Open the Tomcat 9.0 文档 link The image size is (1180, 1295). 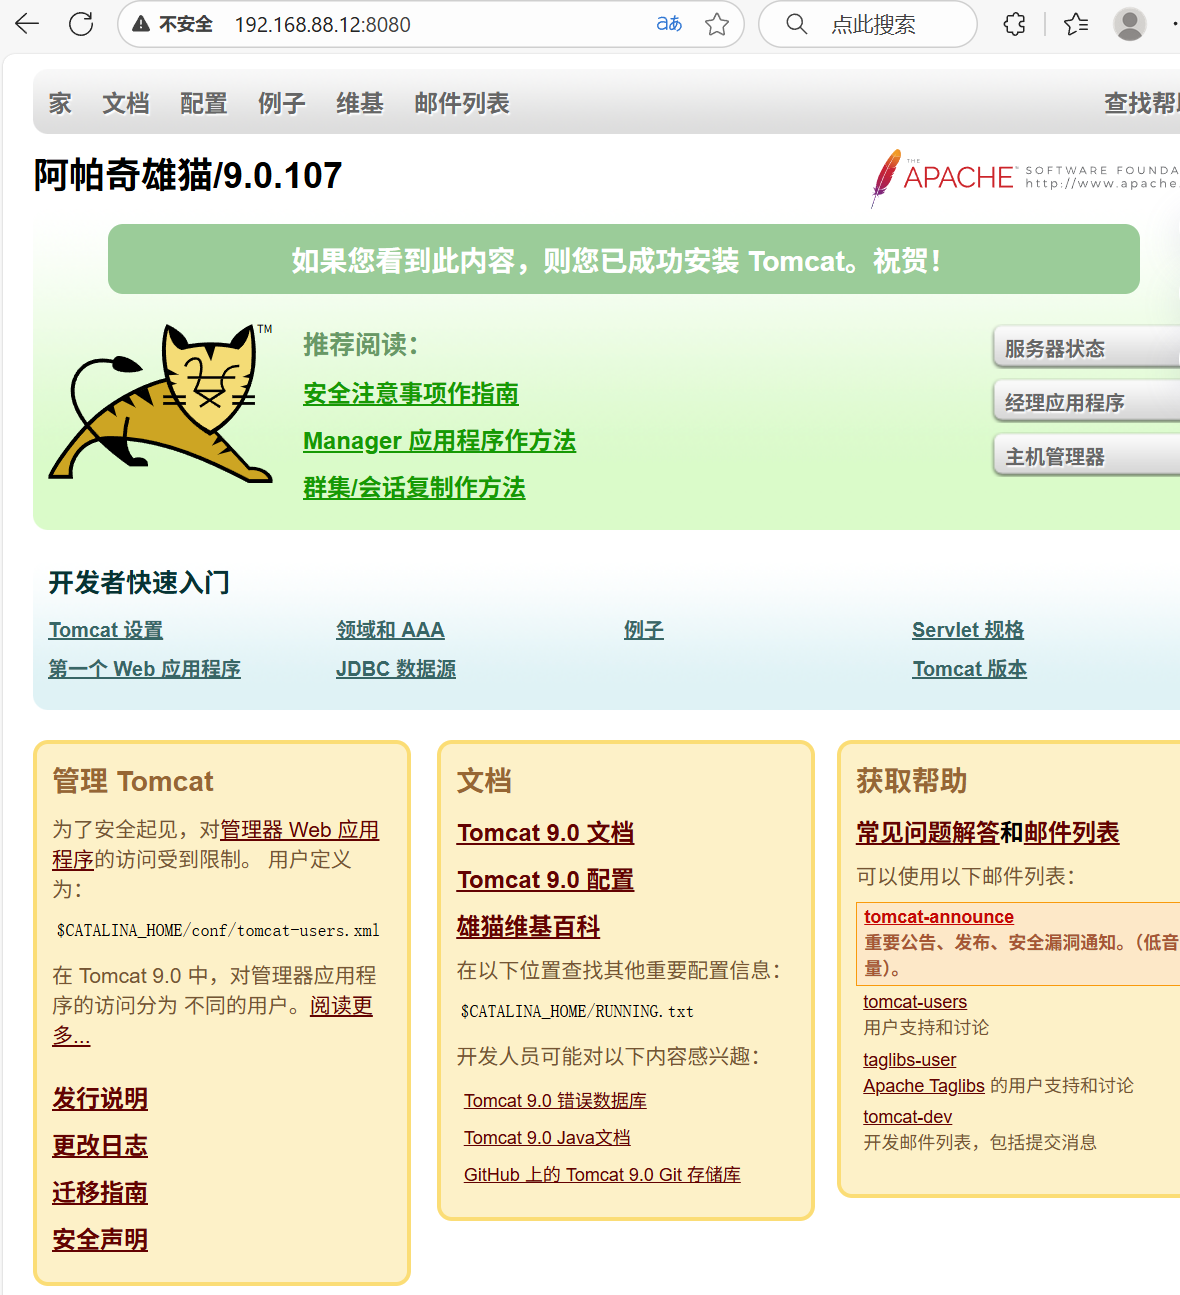click(x=546, y=833)
